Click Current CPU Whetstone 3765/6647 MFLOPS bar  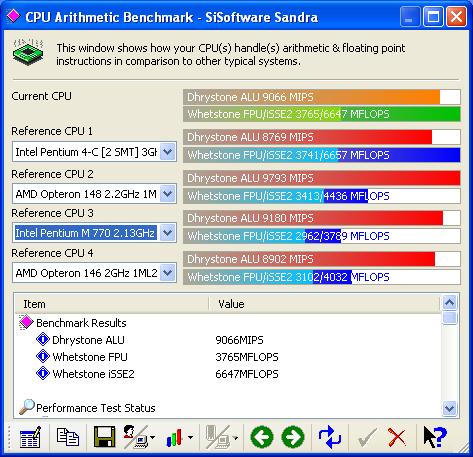tap(322, 114)
